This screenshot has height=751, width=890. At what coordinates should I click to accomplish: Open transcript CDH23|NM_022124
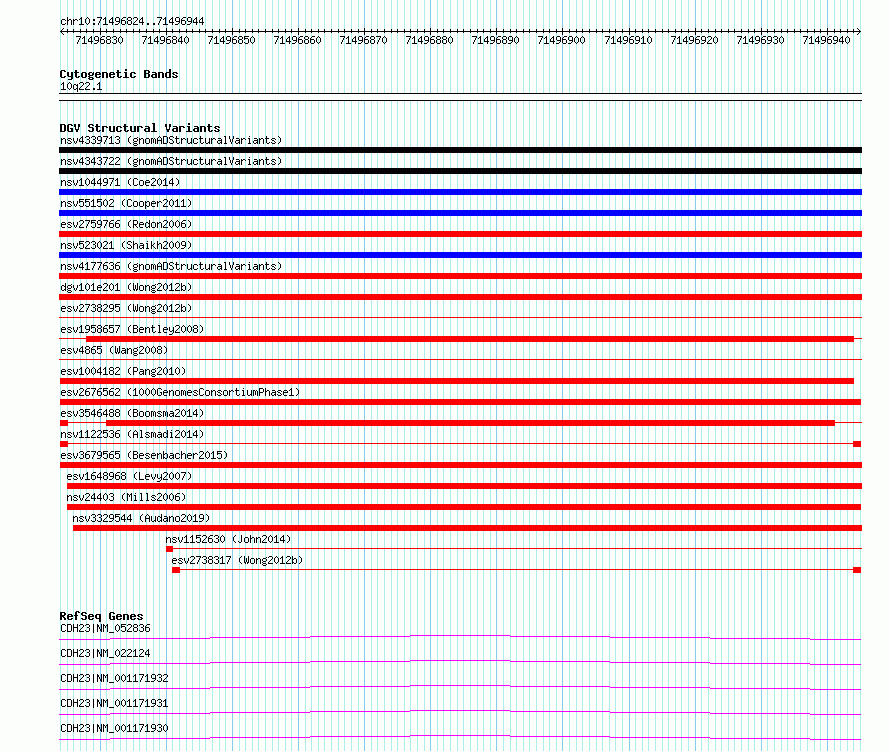[106, 653]
